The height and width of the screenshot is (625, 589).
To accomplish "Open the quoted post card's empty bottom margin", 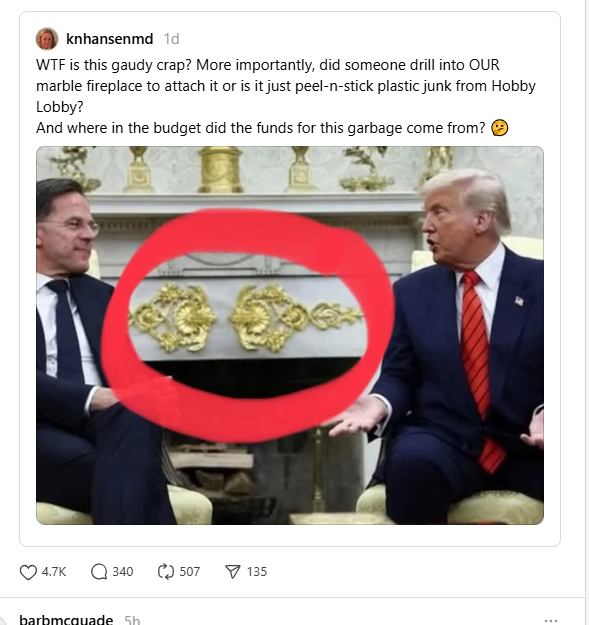I will tap(290, 535).
